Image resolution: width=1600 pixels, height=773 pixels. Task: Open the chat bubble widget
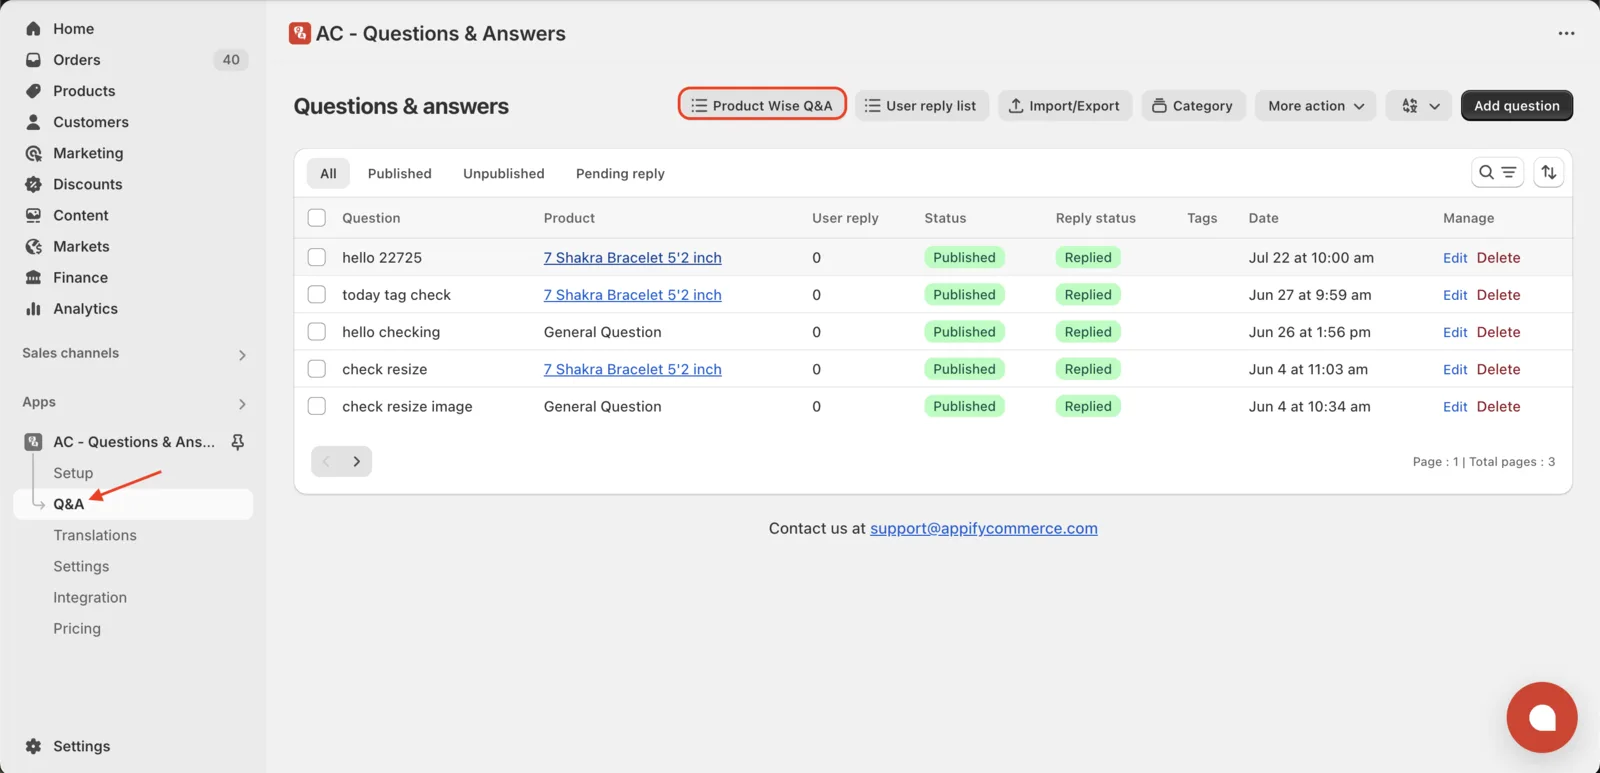tap(1542, 717)
